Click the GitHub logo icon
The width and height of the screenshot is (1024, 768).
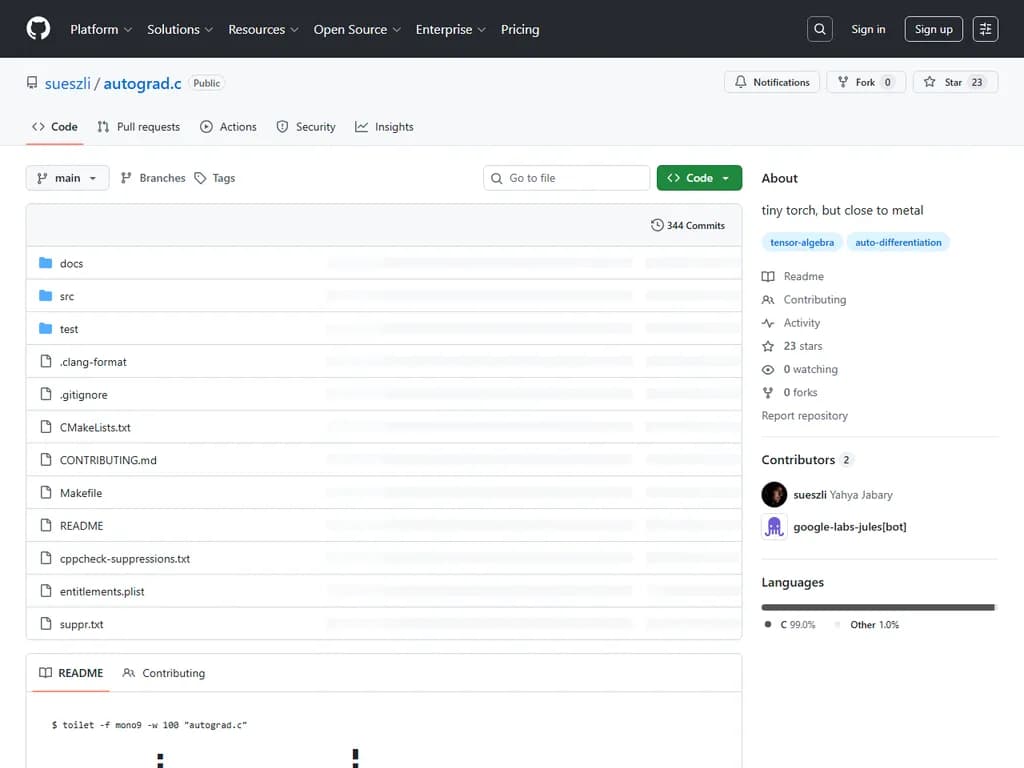pos(38,29)
